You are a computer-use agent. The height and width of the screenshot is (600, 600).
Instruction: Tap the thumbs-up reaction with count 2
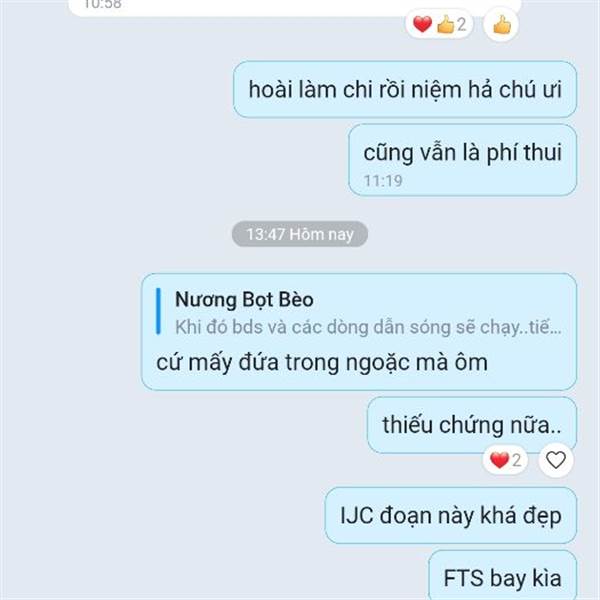[x=451, y=25]
